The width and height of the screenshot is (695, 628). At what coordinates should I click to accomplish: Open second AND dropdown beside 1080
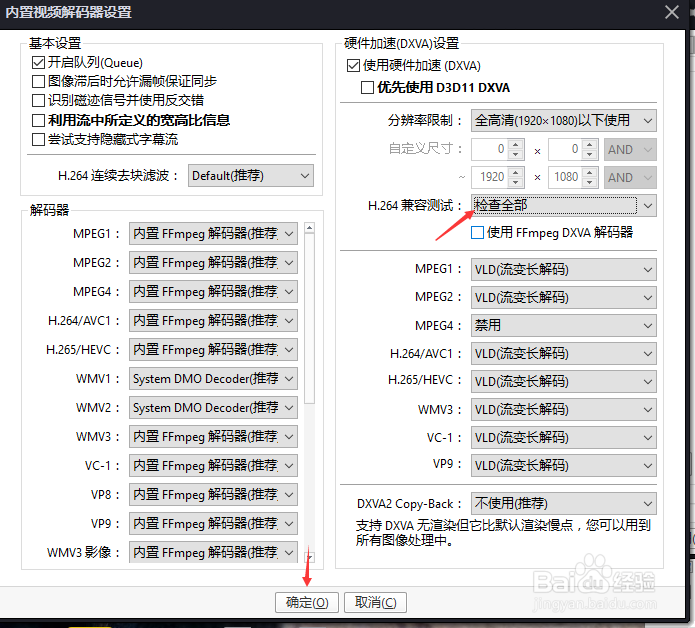coord(630,177)
